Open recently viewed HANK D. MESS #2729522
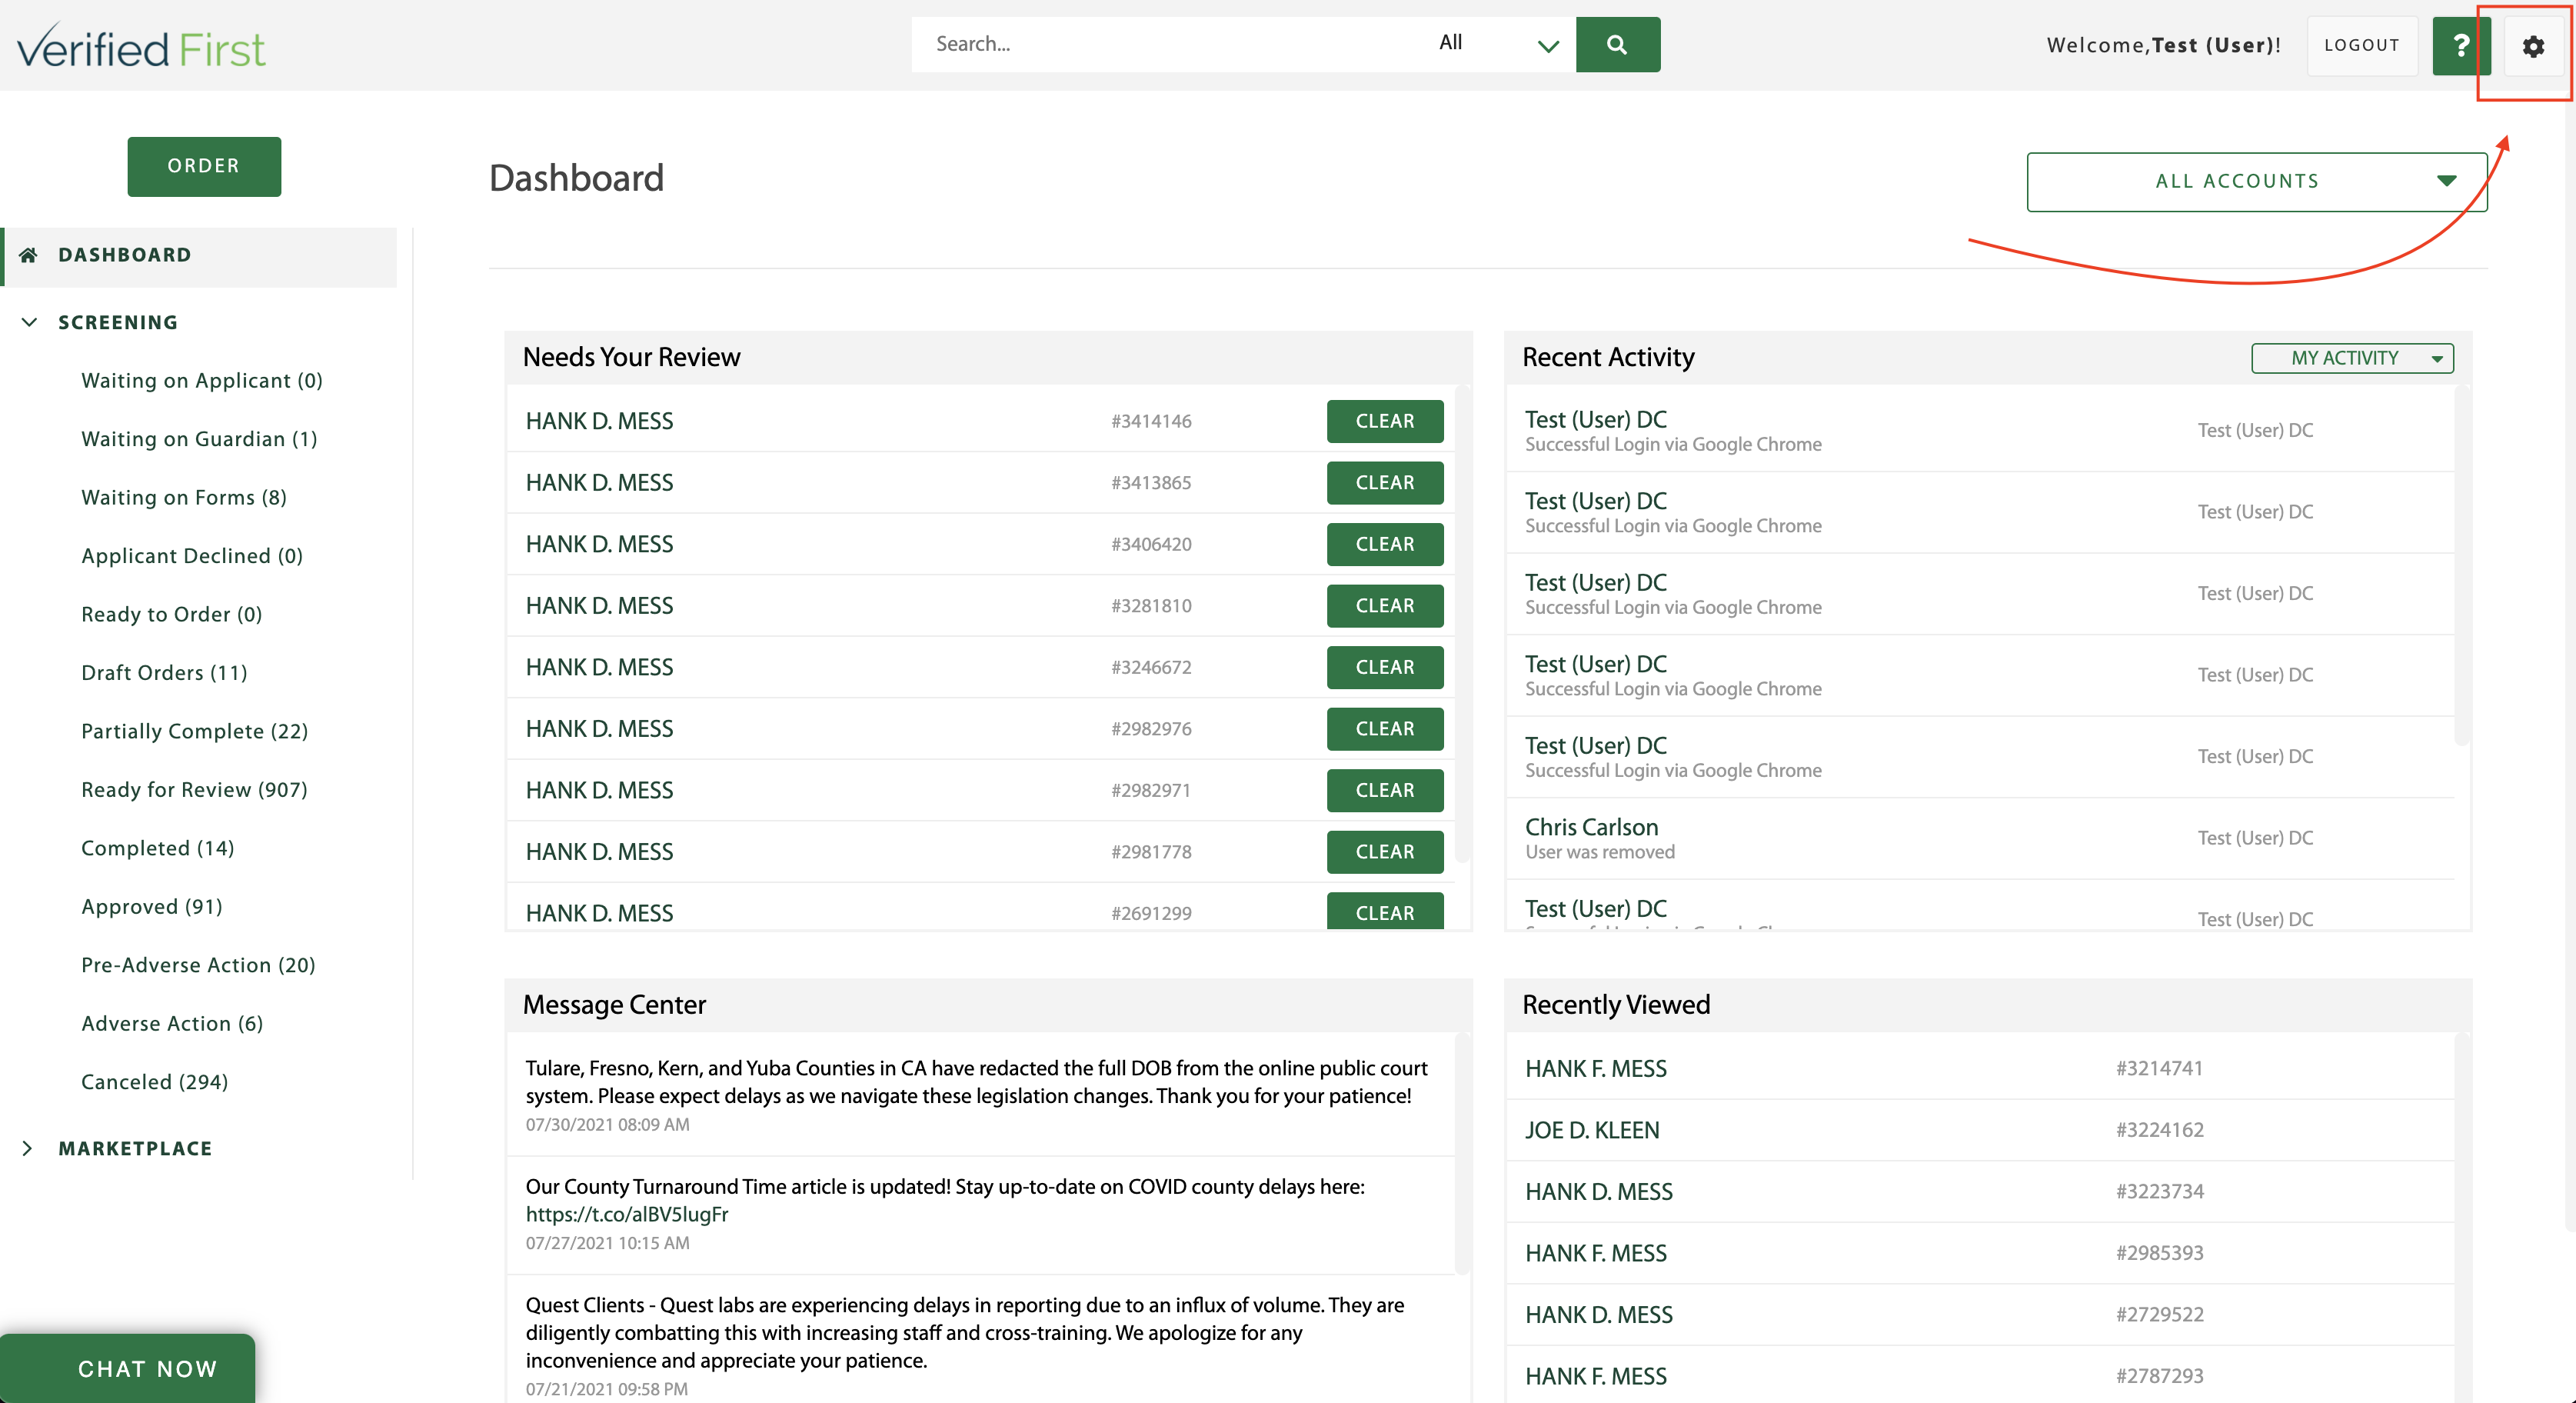Viewport: 2576px width, 1403px height. (x=1598, y=1315)
